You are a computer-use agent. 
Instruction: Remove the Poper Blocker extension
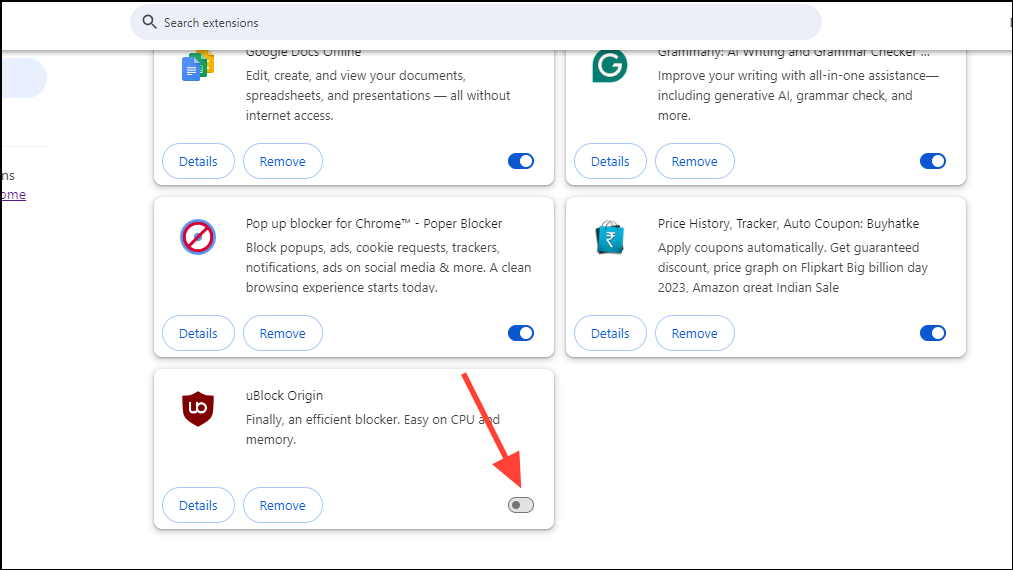(x=283, y=333)
